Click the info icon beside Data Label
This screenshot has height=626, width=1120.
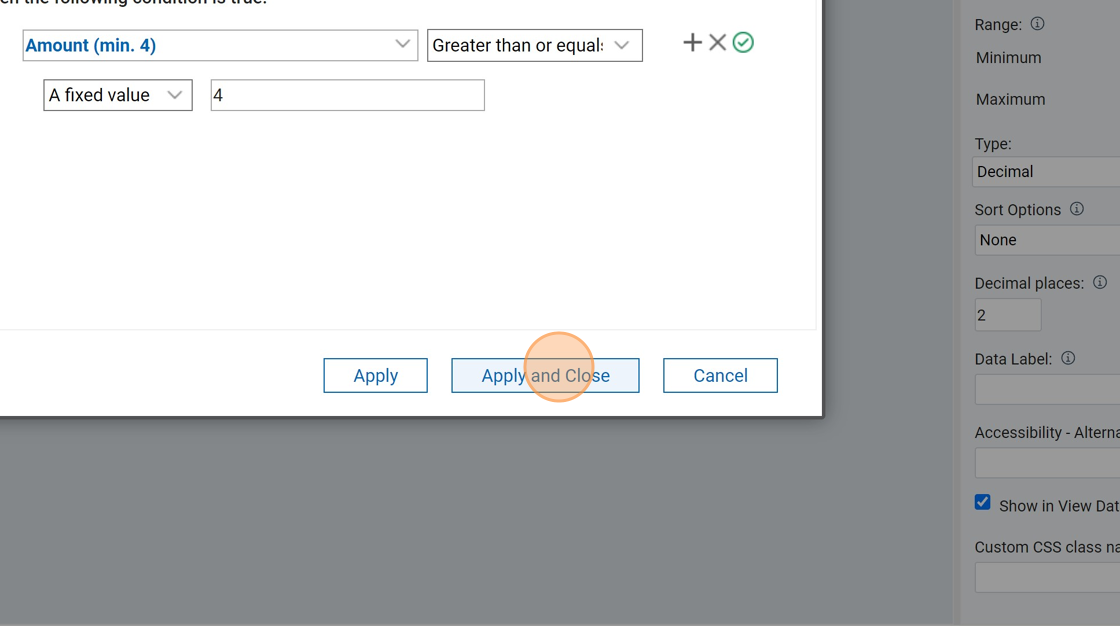[x=1068, y=358]
